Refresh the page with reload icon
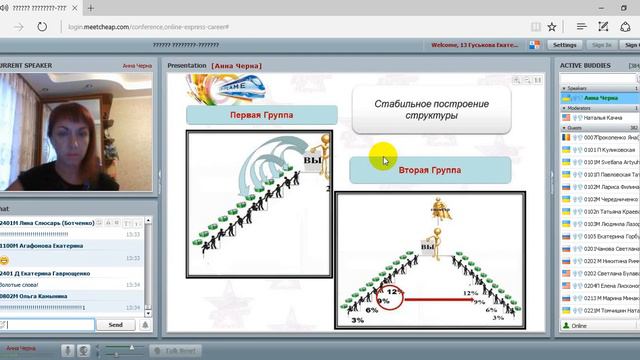640x360 pixels. [x=42, y=27]
